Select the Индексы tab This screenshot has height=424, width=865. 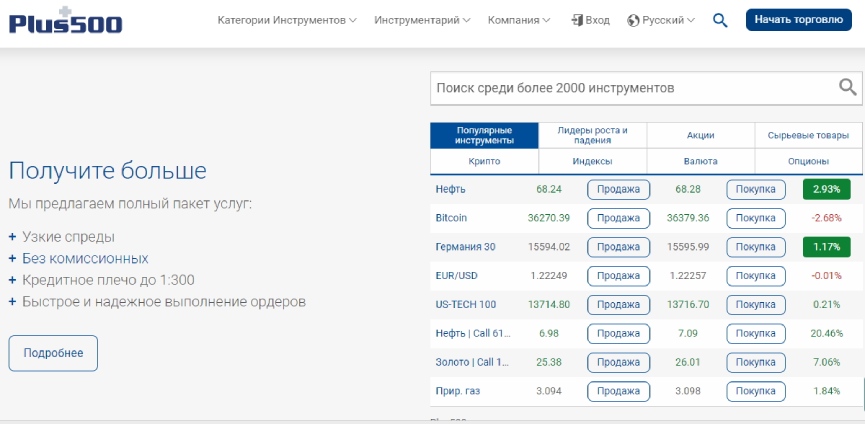click(x=592, y=161)
